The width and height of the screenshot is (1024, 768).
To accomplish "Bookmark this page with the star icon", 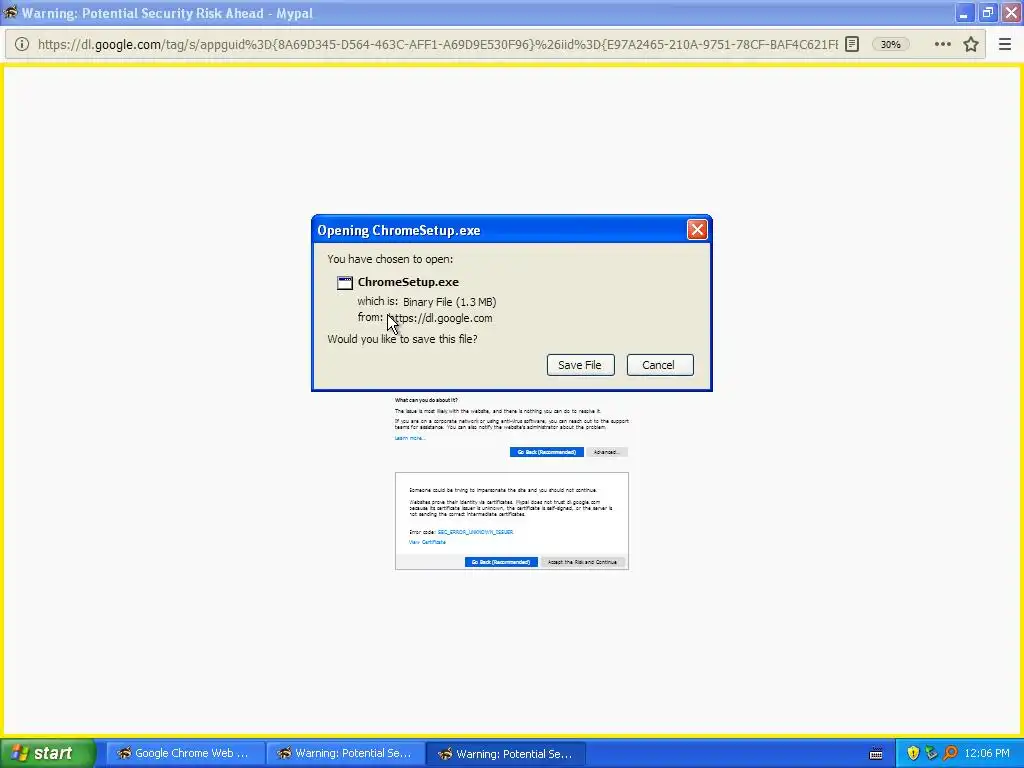I will [x=971, y=44].
